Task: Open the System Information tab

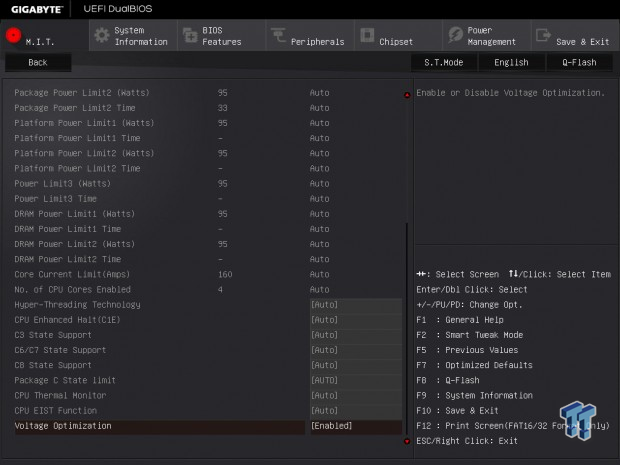Action: tap(133, 36)
